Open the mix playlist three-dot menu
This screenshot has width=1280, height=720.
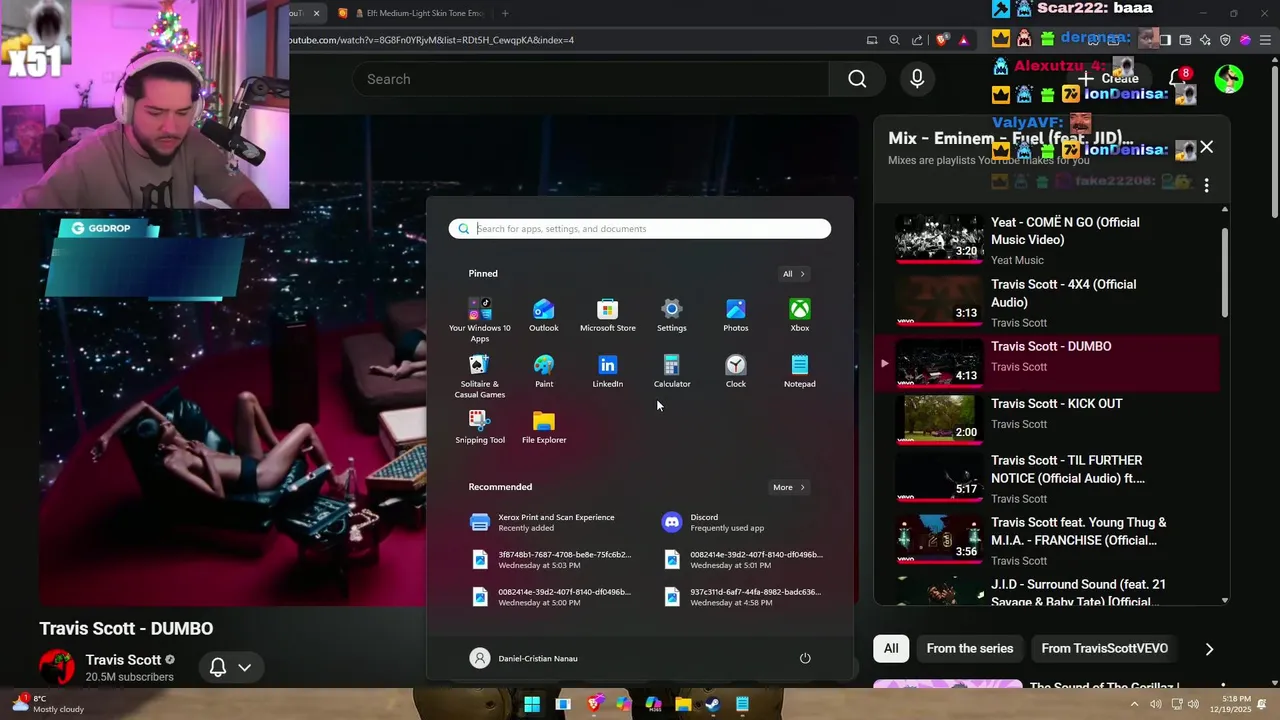(x=1207, y=186)
